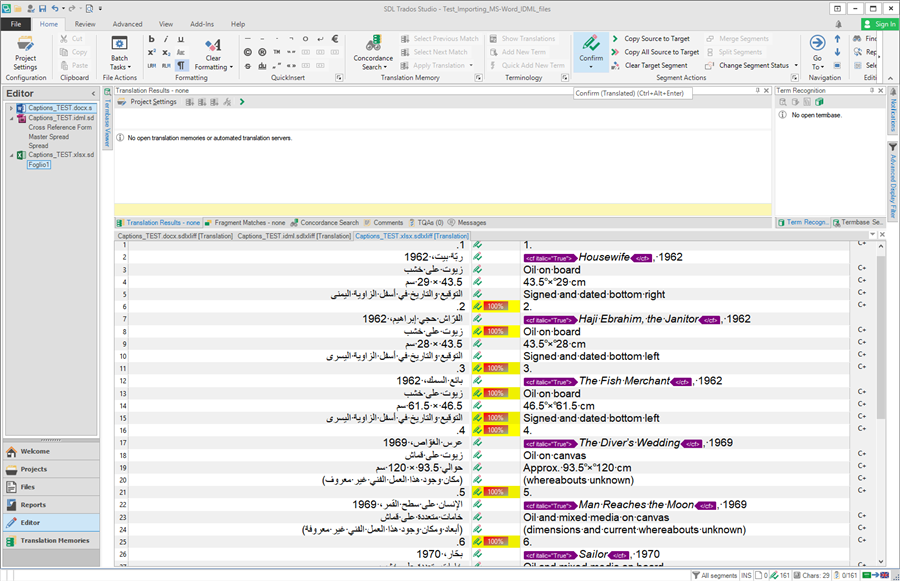
Task: Click Copy Source to Target
Action: [x=650, y=38]
